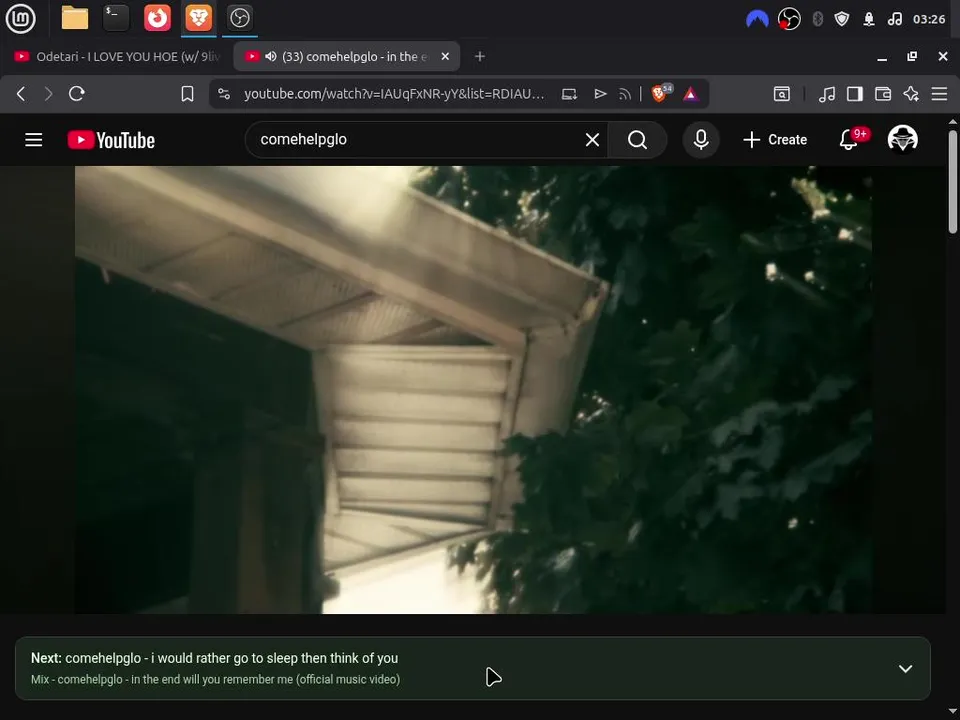Image resolution: width=960 pixels, height=720 pixels.
Task: Launch the Terminal from the panel
Action: 116,18
